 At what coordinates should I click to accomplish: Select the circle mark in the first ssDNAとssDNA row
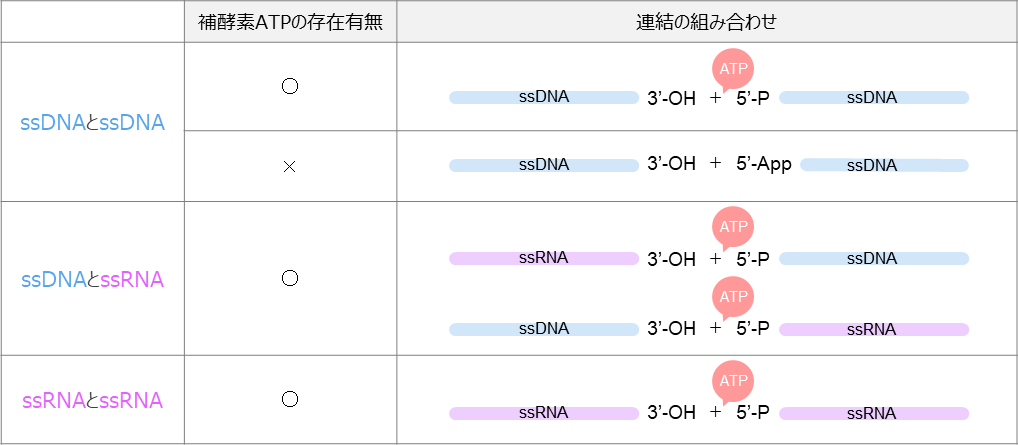(x=290, y=86)
